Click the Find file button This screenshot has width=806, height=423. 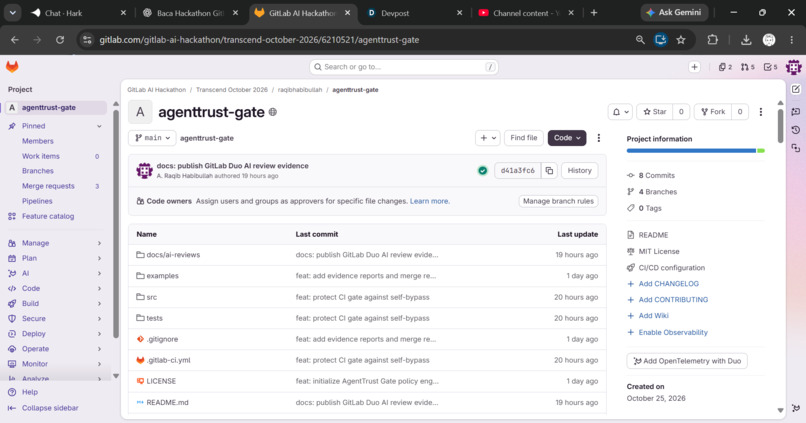pyautogui.click(x=524, y=138)
